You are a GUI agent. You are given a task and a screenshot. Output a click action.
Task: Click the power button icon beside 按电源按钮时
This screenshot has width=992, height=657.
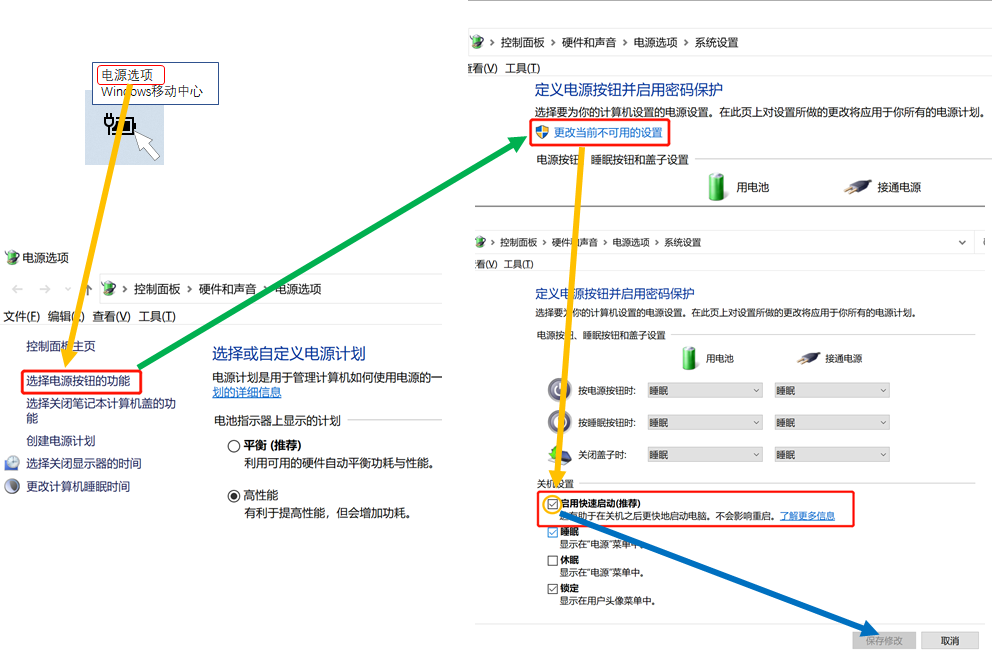pos(559,389)
